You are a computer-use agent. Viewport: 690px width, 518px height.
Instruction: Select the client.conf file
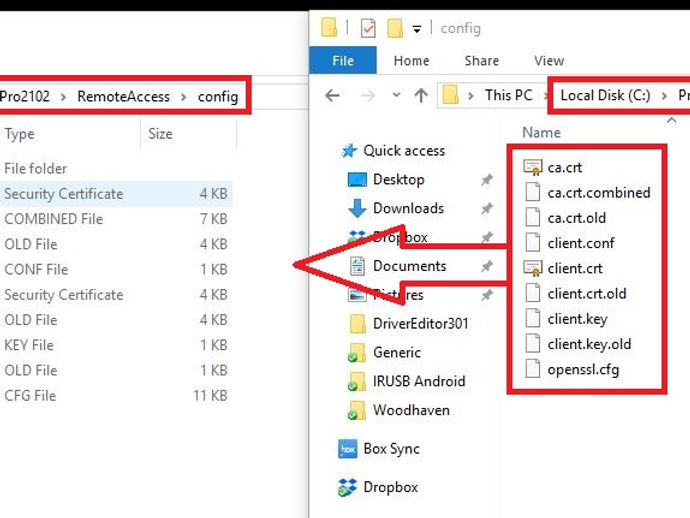[581, 243]
